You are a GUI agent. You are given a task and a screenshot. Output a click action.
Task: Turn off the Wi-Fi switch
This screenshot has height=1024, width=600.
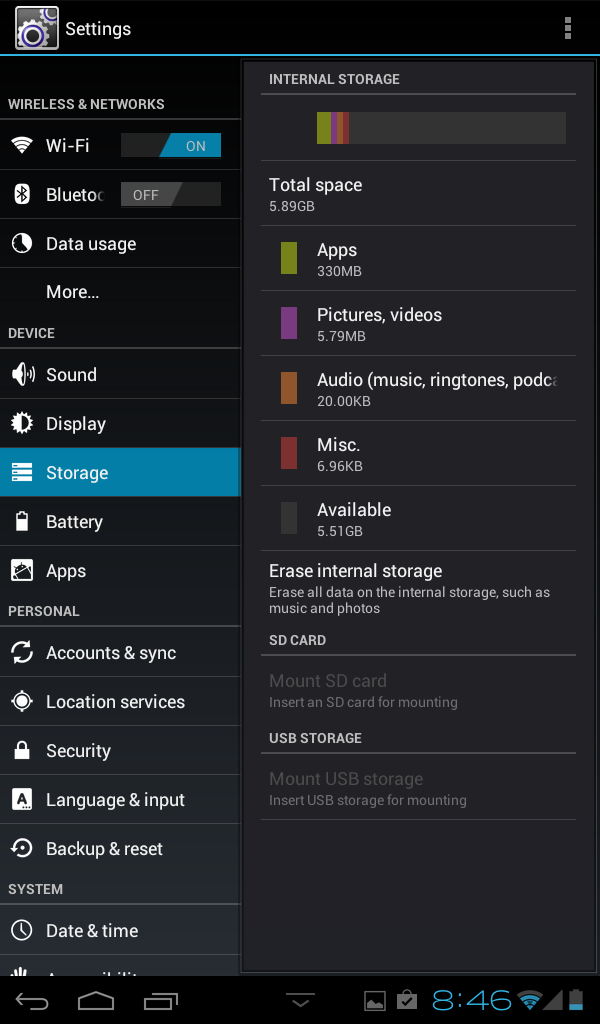(x=171, y=146)
